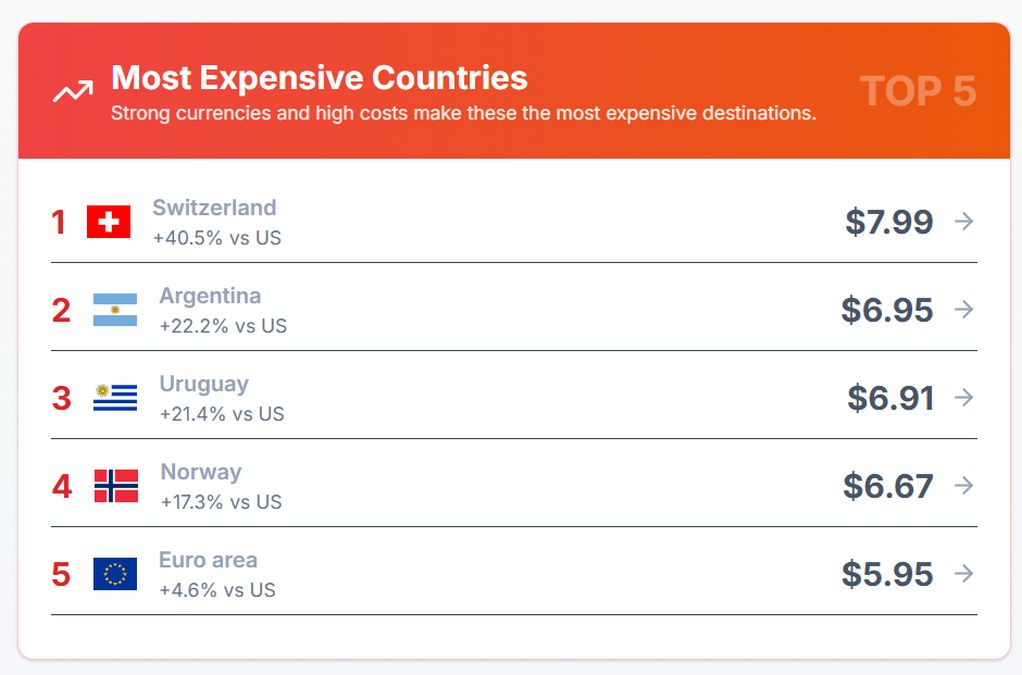Click the trending-up arrow icon in header

[72, 92]
